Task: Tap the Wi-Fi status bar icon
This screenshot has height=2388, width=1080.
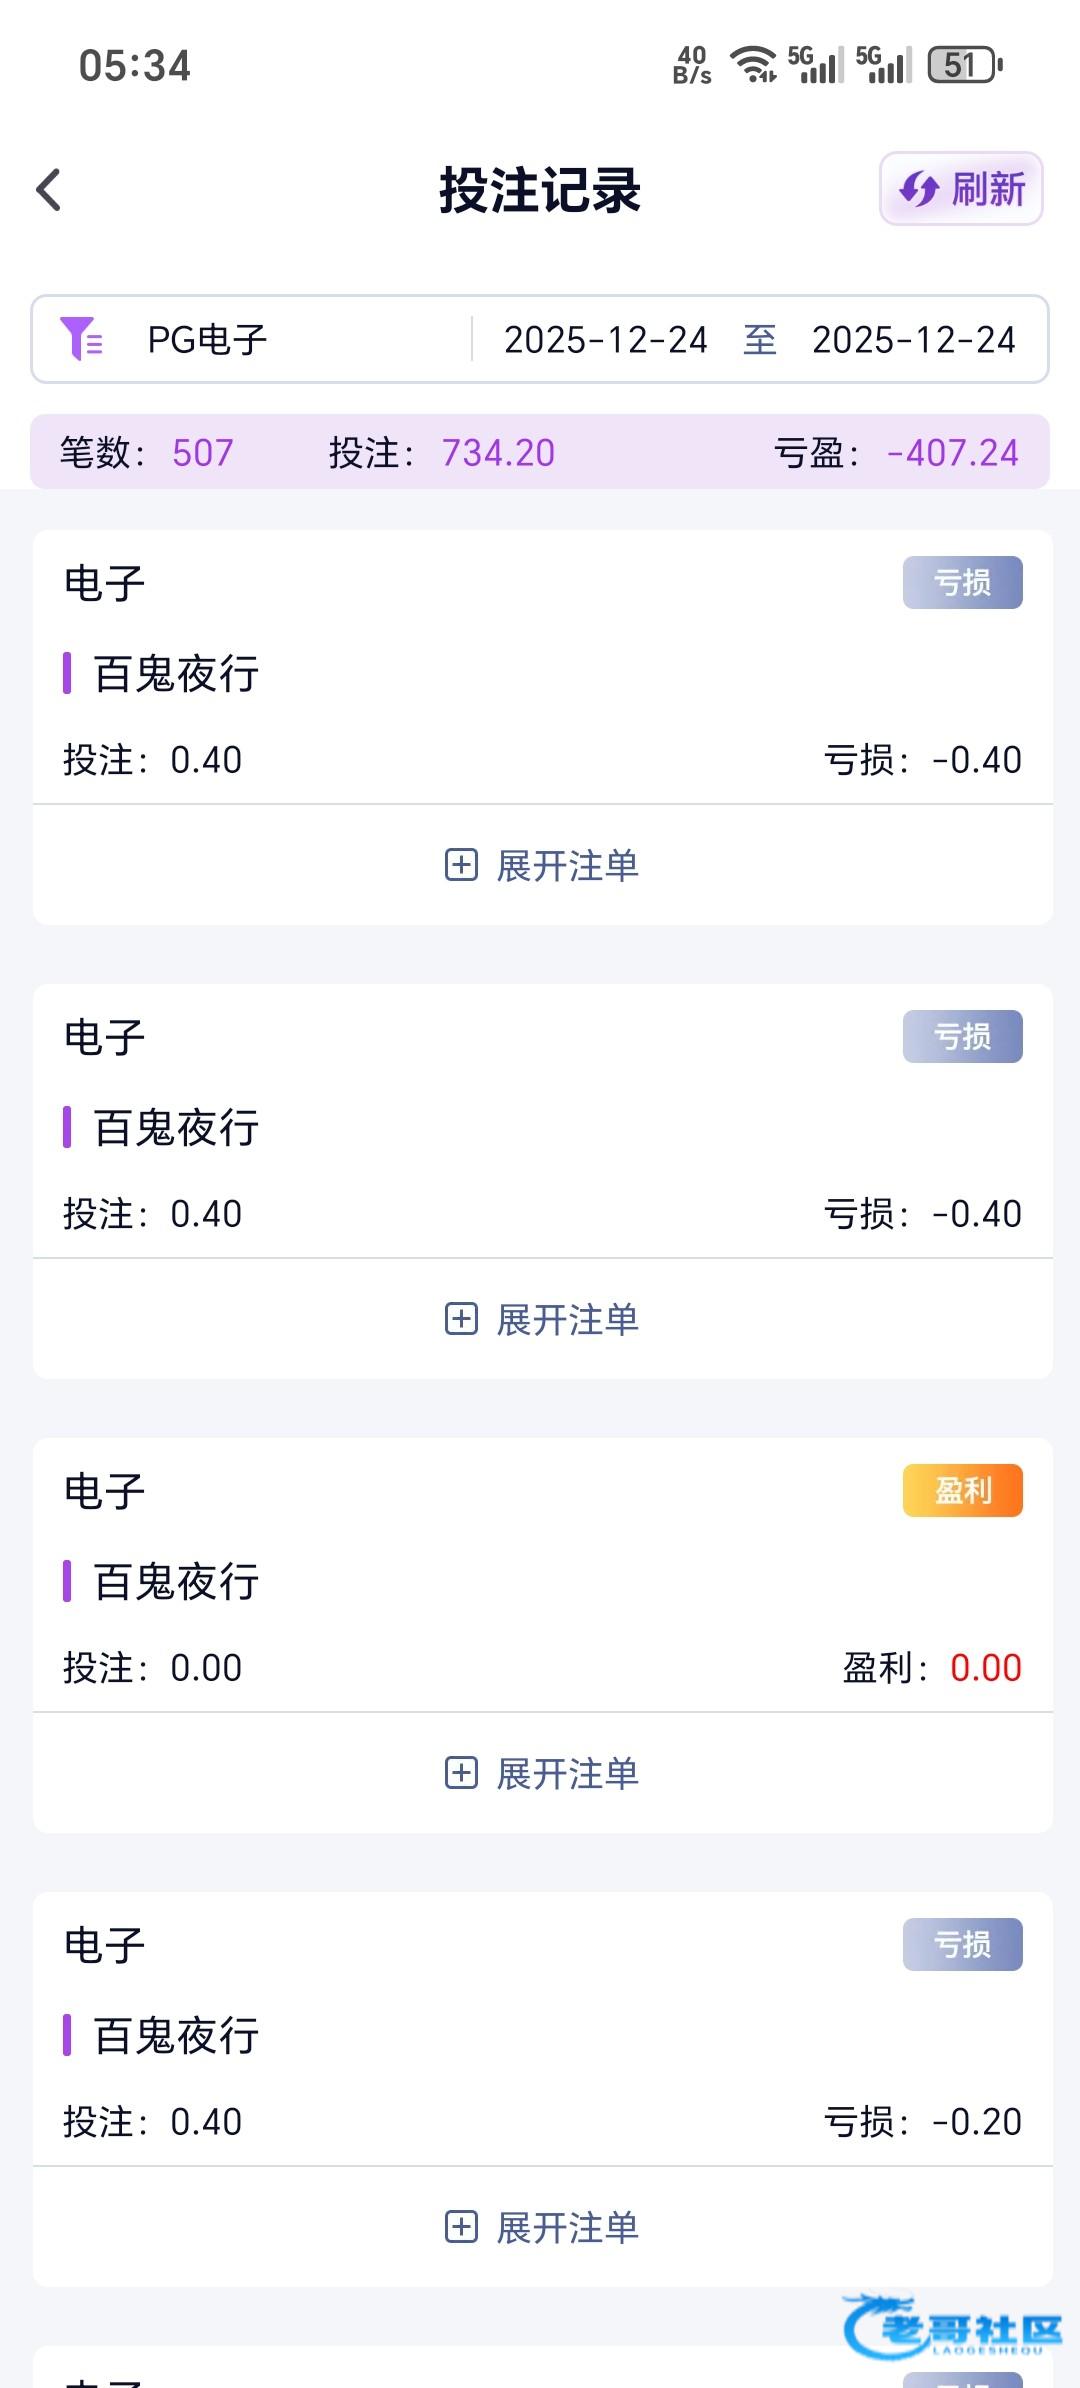Action: (x=753, y=65)
